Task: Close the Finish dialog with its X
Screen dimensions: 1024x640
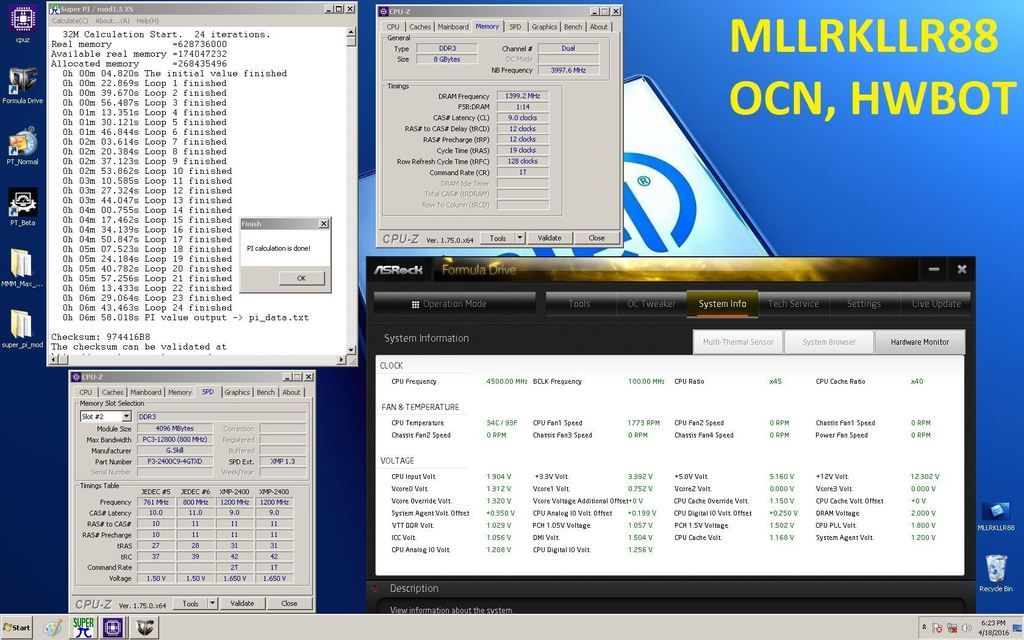Action: (323, 224)
